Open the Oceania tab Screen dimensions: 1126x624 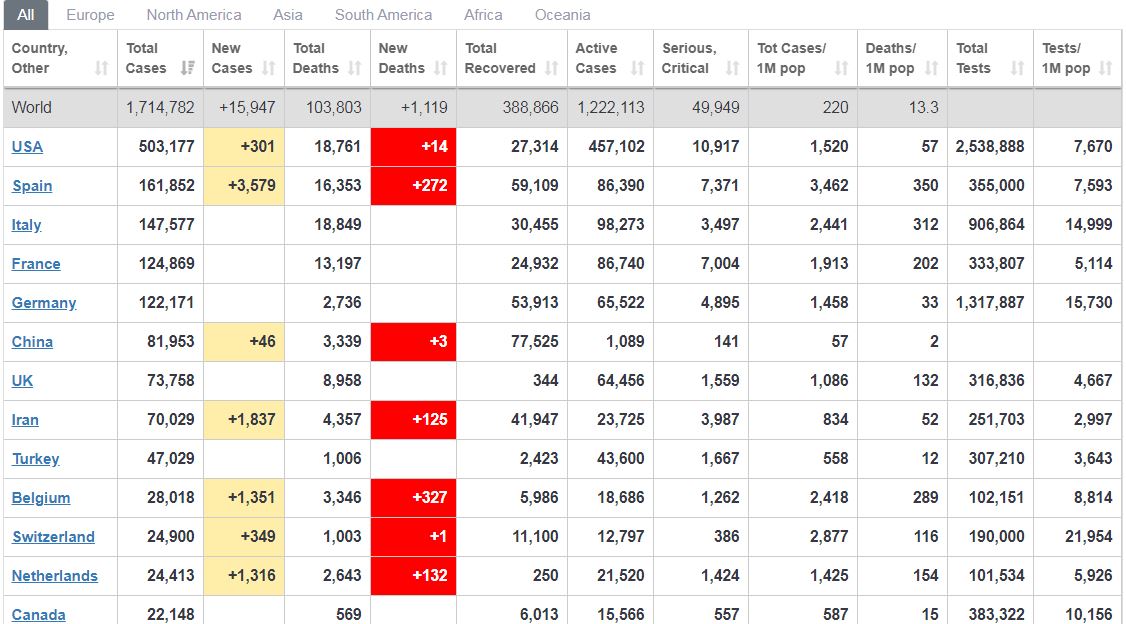pos(562,15)
